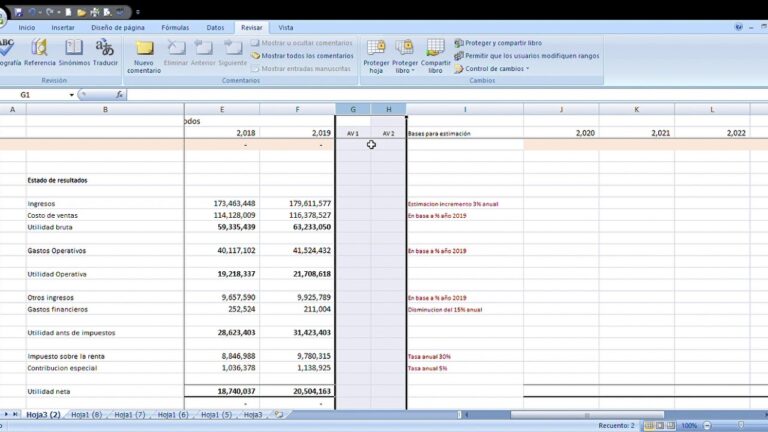Select cell with 179,611,577 Ingresos 2019
This screenshot has width=768, height=432.
(x=297, y=203)
